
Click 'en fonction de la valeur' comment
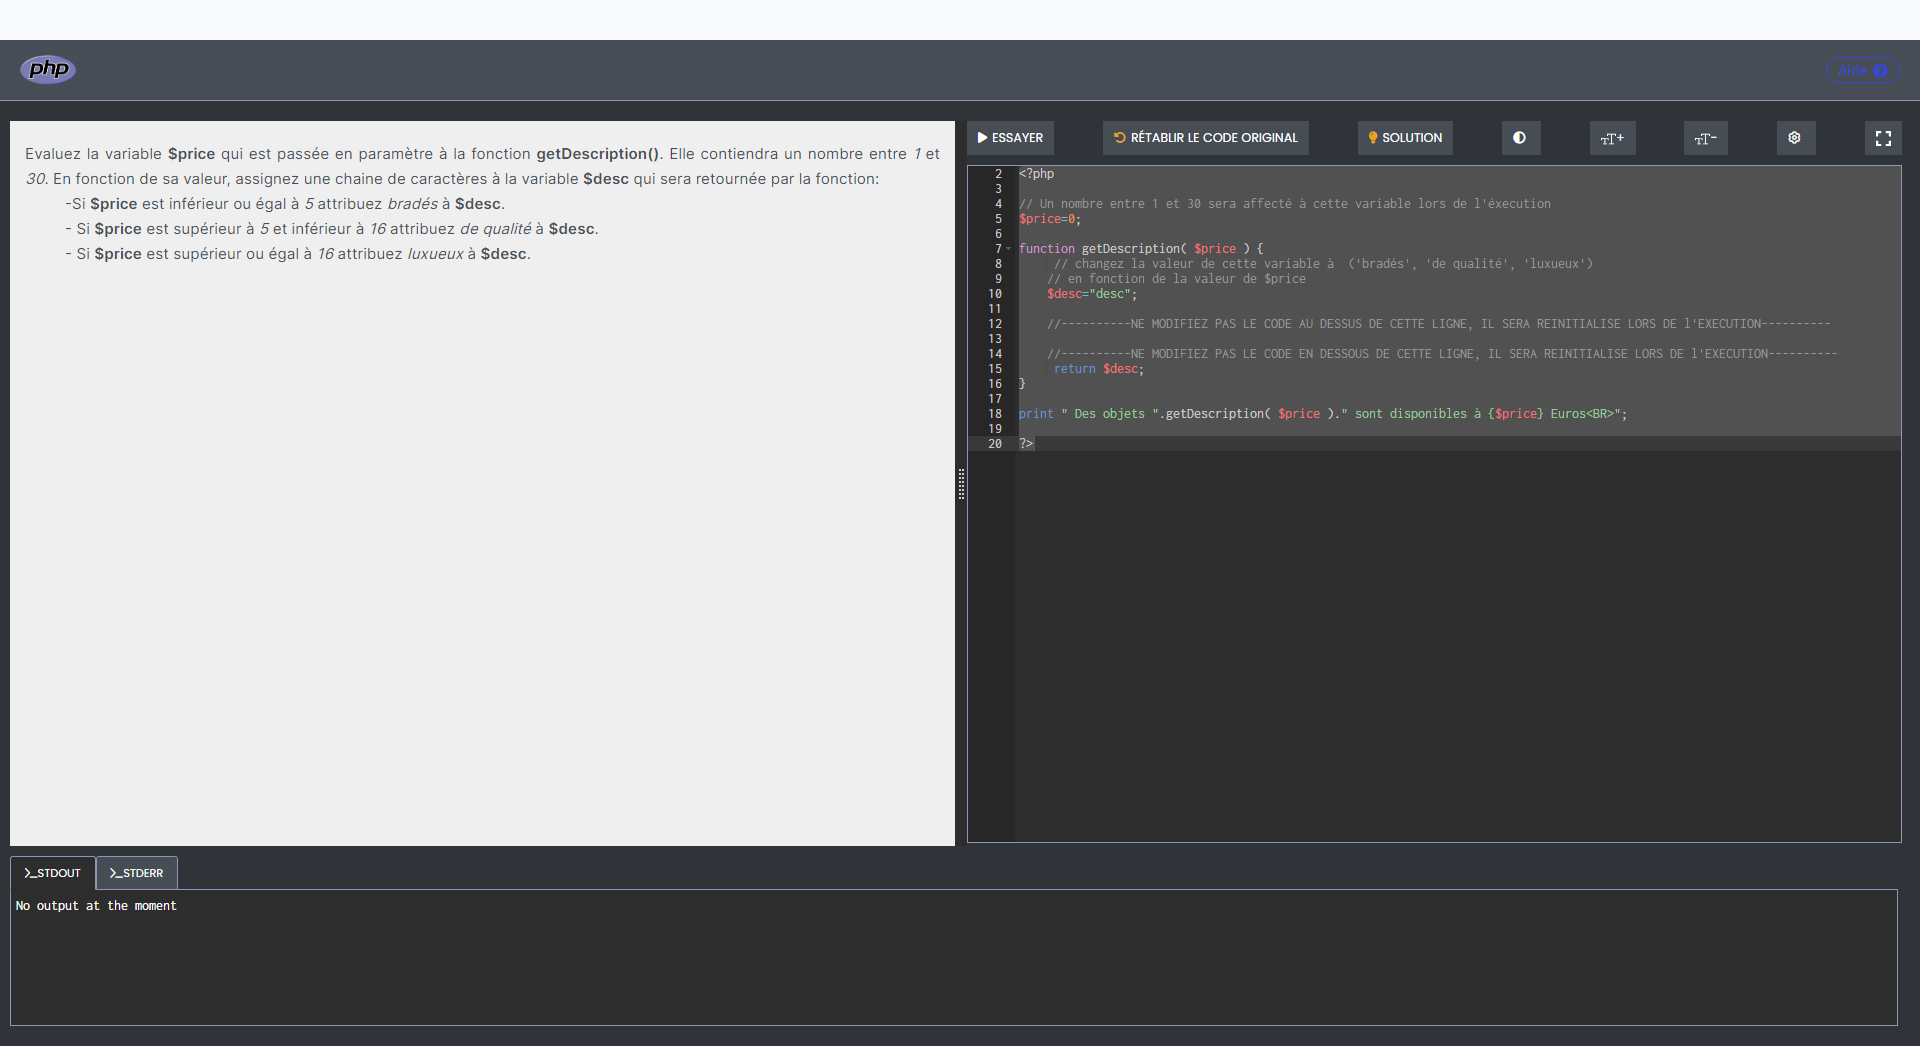pos(1176,279)
